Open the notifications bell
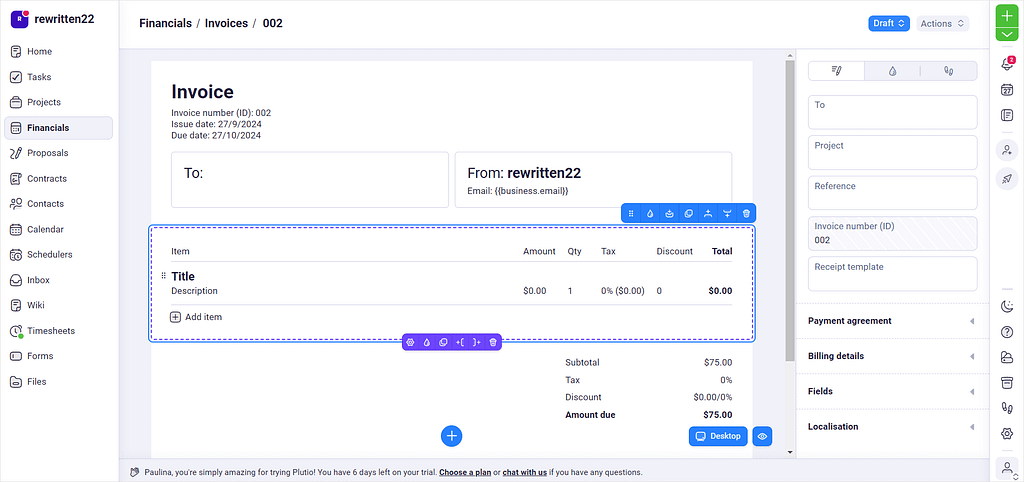 [1007, 63]
